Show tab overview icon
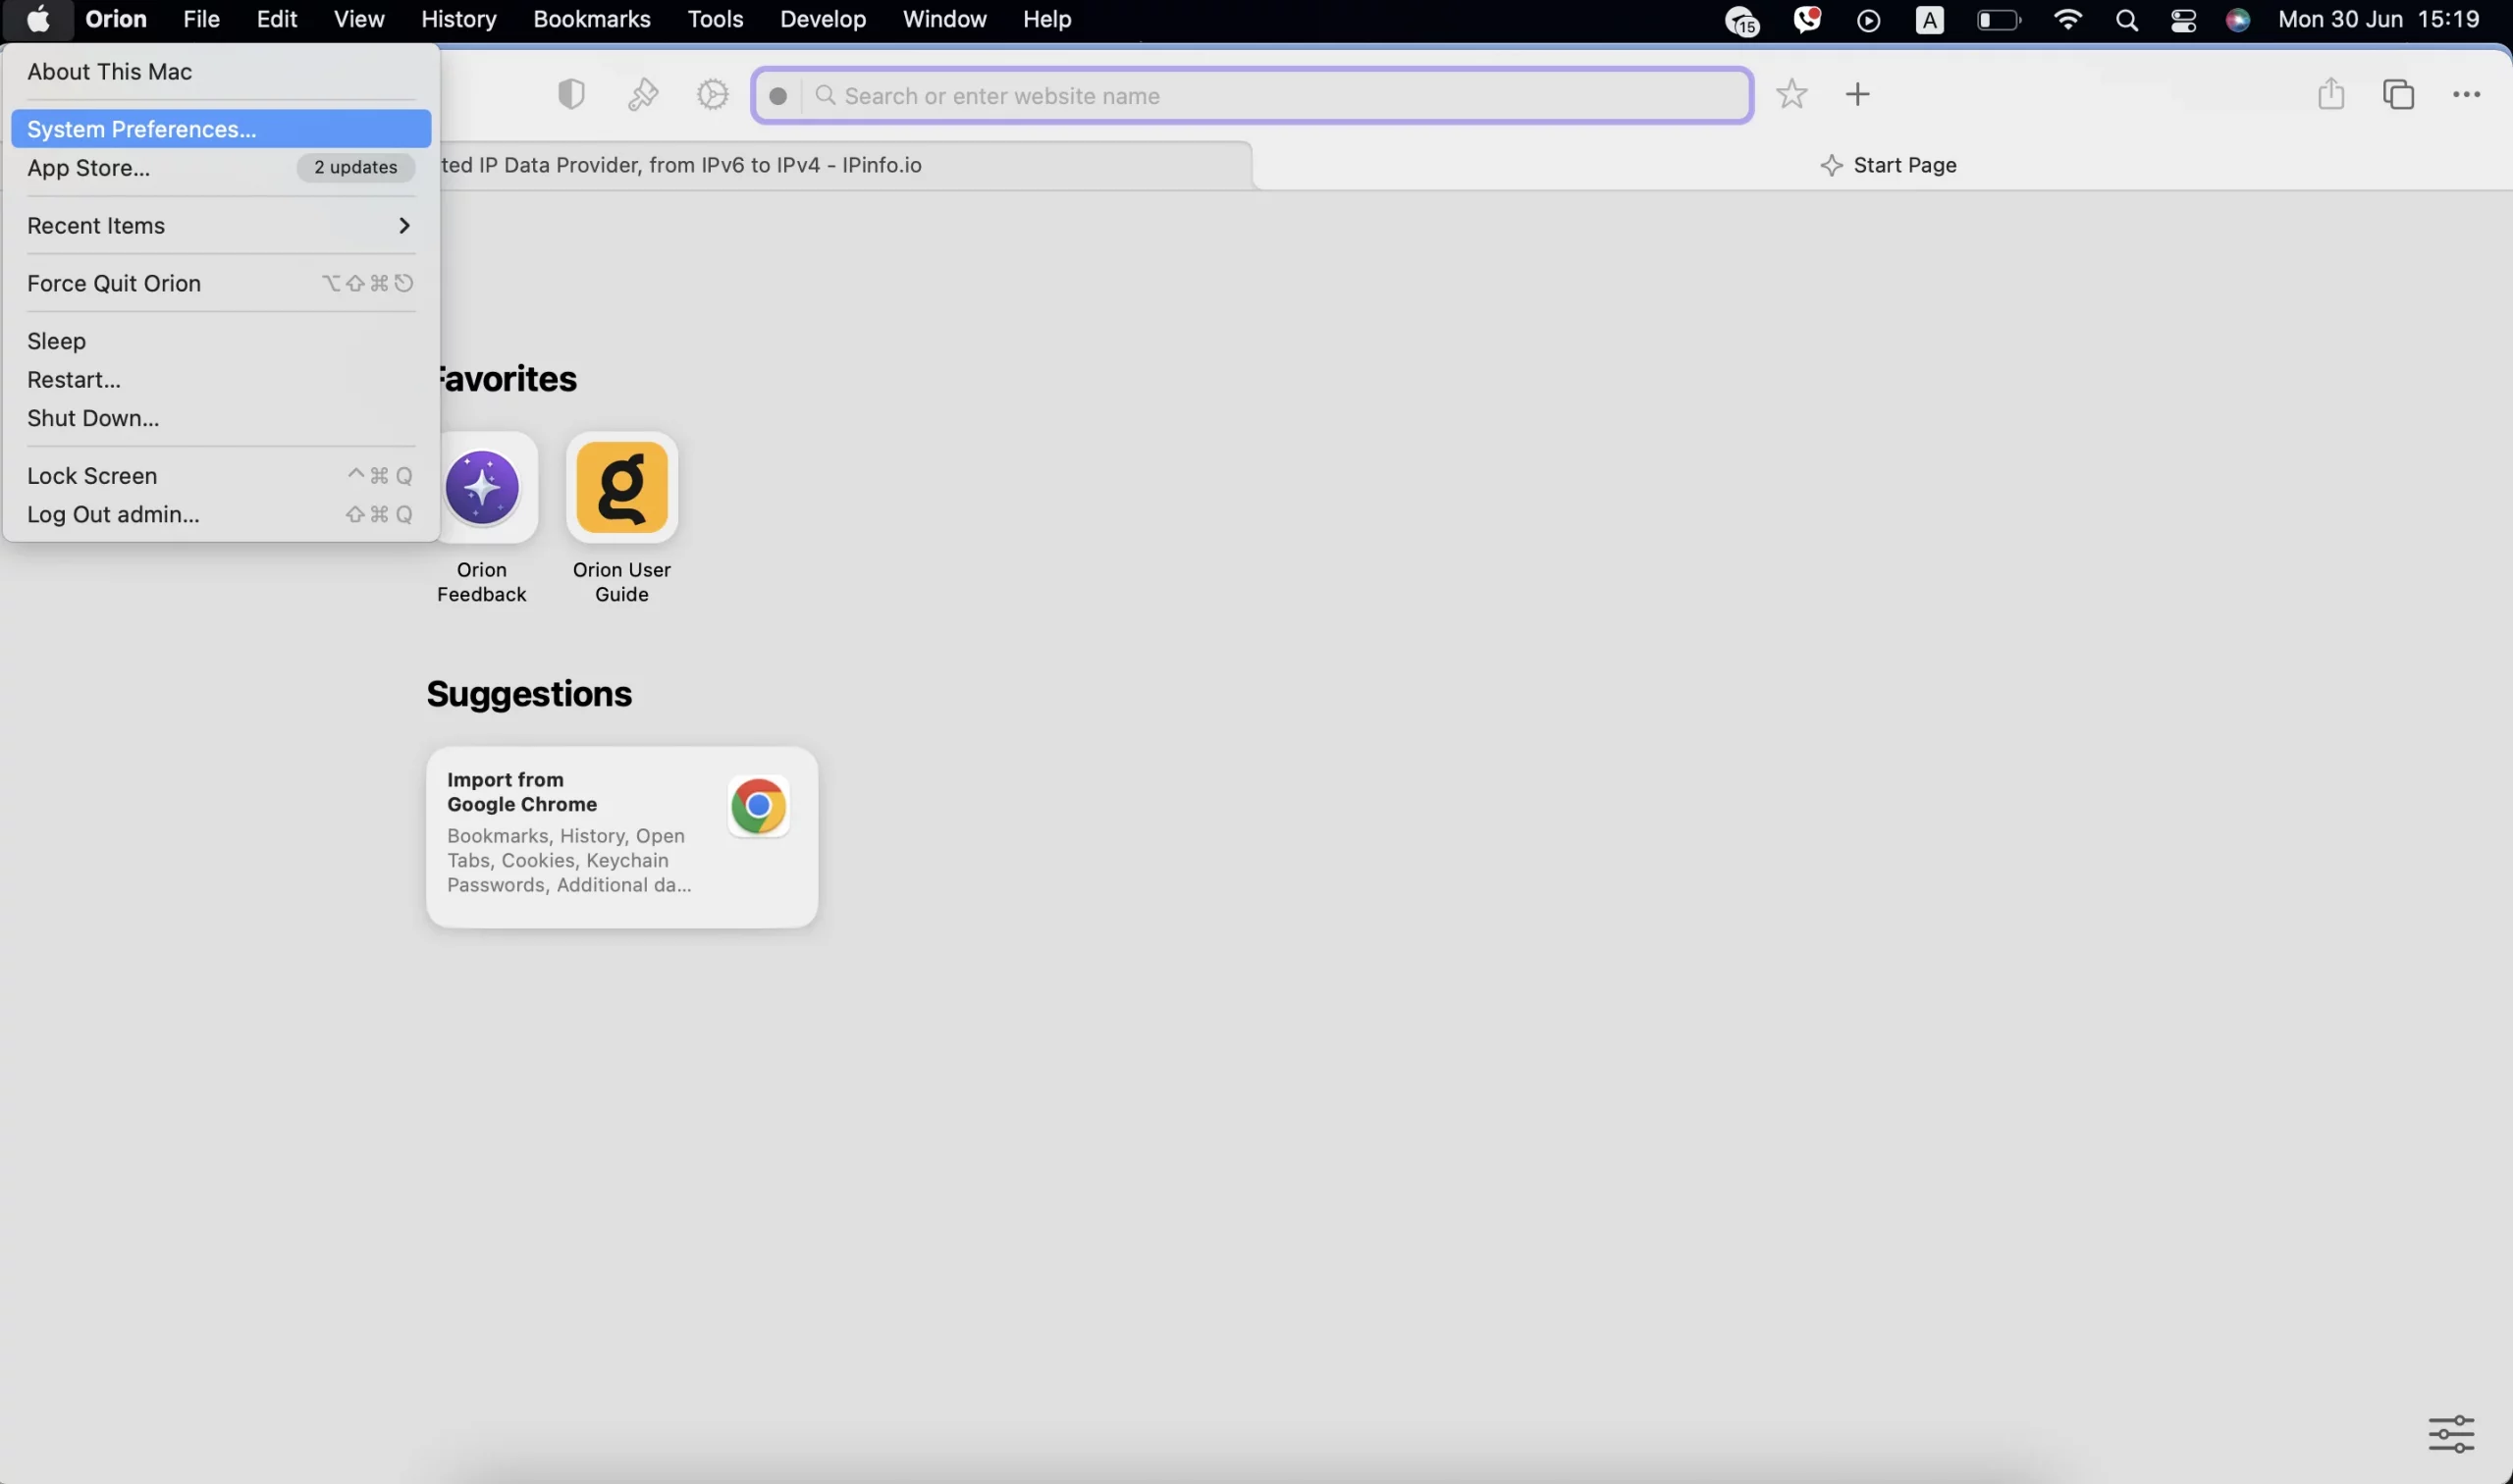The width and height of the screenshot is (2513, 1484). pyautogui.click(x=2398, y=94)
